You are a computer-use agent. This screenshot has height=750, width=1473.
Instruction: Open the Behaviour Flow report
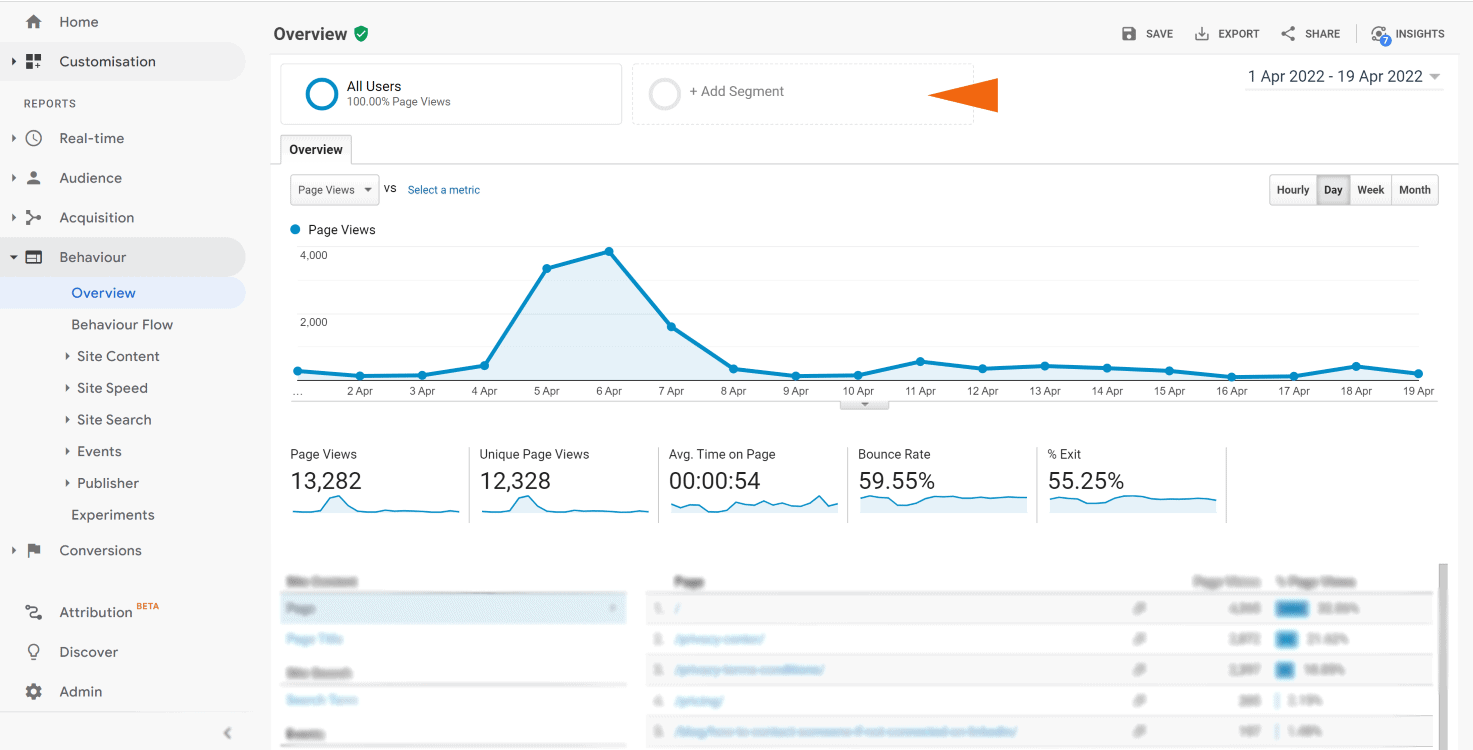pos(122,325)
